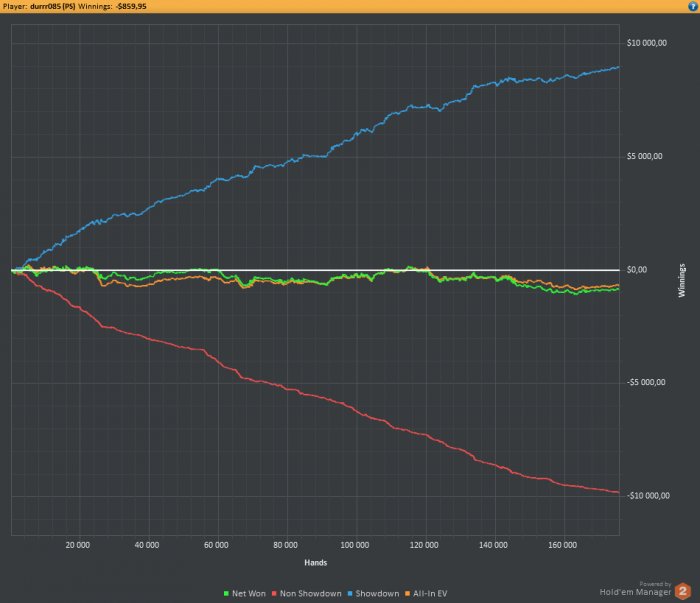Click the blue info icon in header

(692, 6)
